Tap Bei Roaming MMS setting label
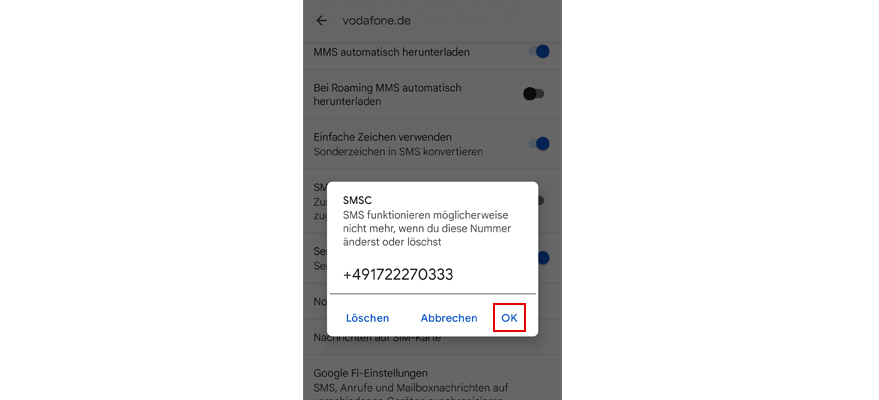Viewport: 879px width, 400px height. (387, 95)
